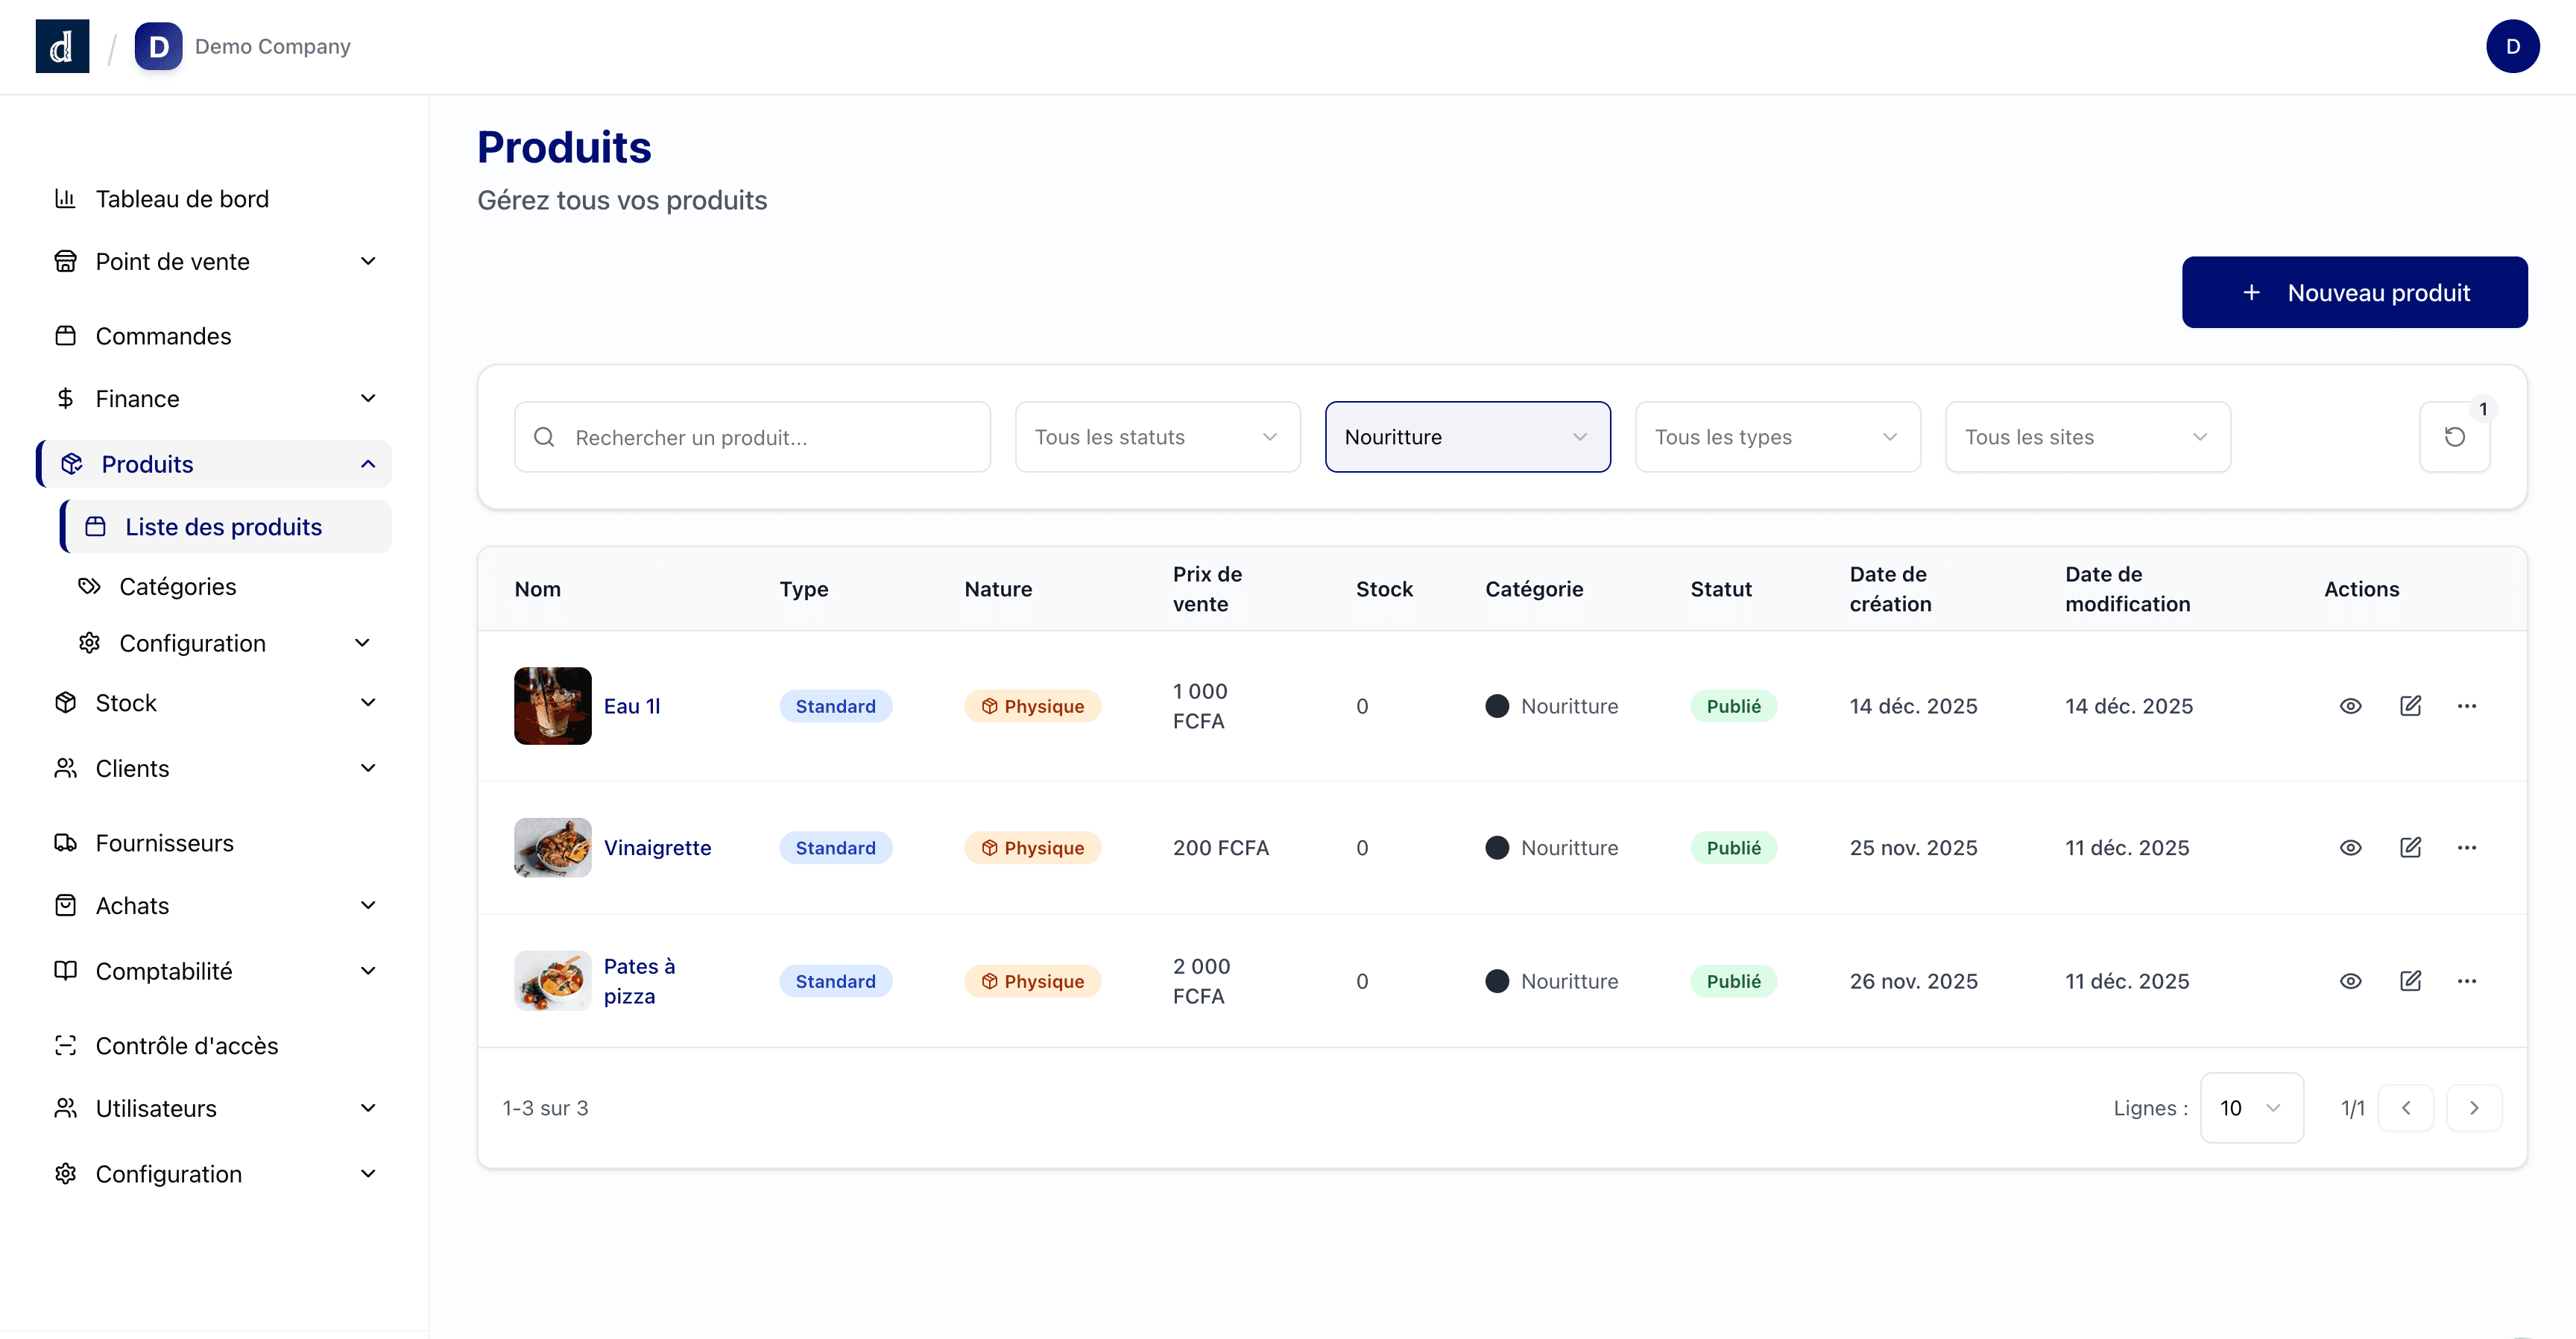The image size is (2576, 1339).
Task: Click the black Nourriture color dot in Eau 1l row
Action: click(1496, 706)
